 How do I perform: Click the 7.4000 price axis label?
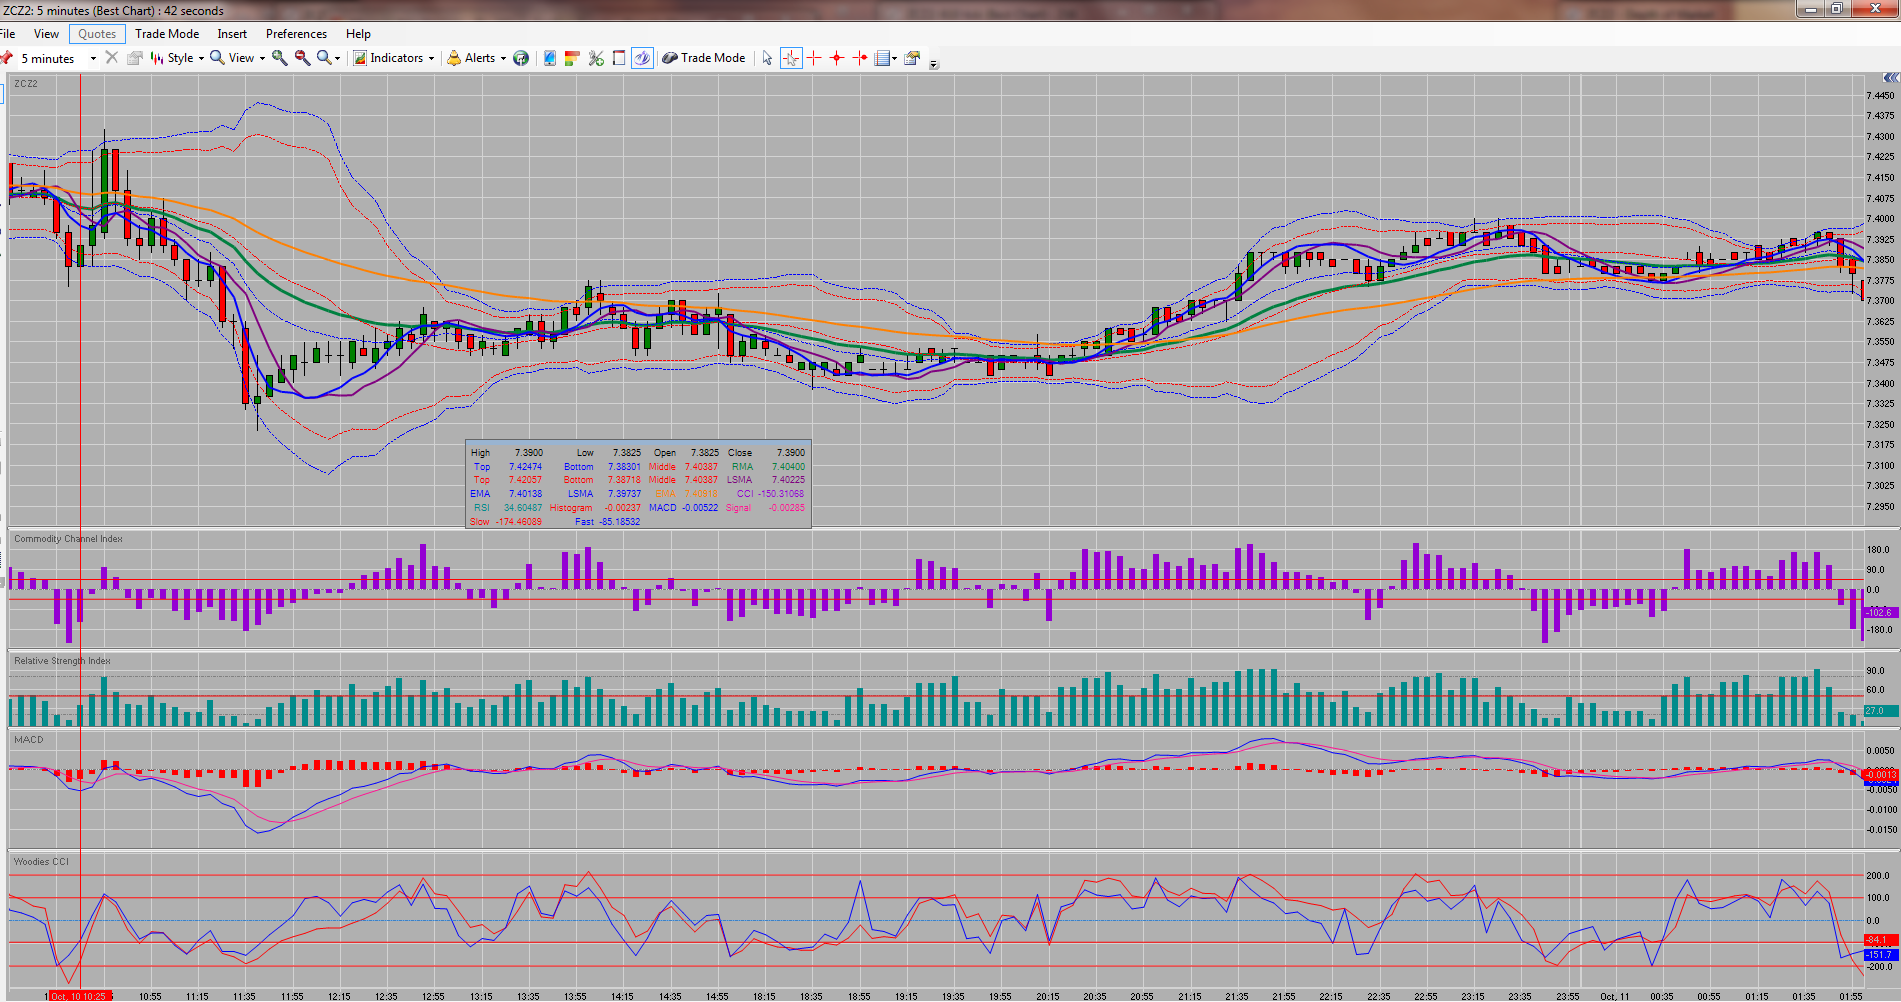[1880, 219]
